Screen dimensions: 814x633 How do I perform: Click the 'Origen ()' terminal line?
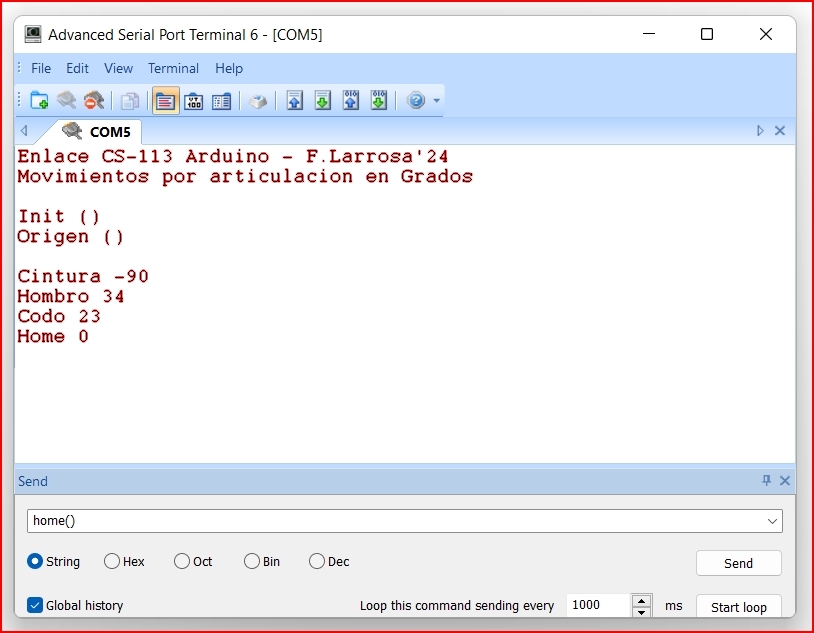tap(71, 236)
